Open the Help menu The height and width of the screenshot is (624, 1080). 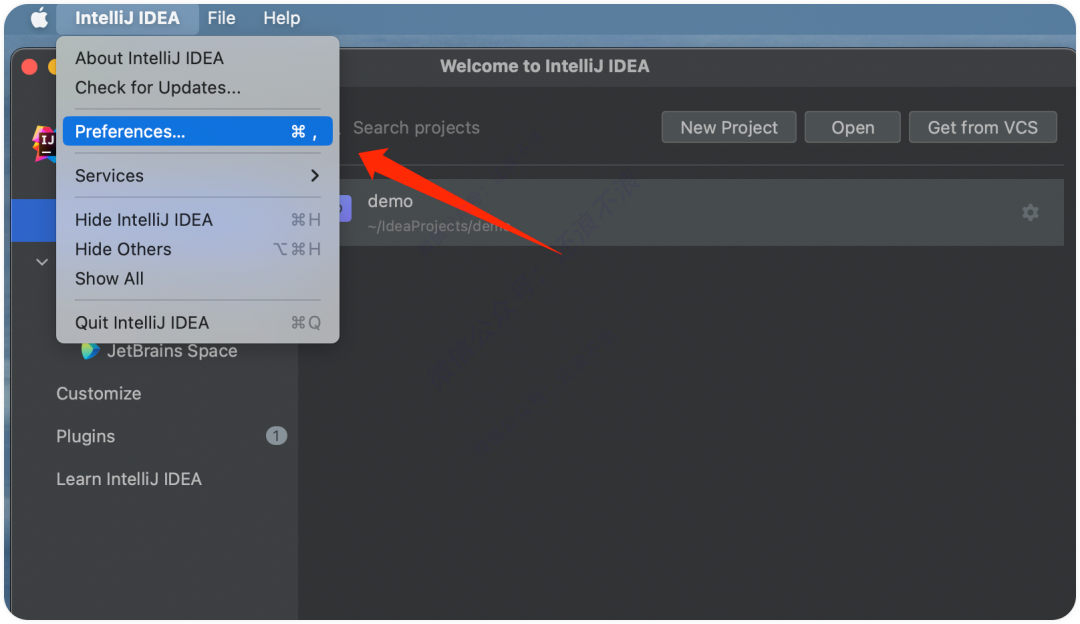pyautogui.click(x=282, y=18)
